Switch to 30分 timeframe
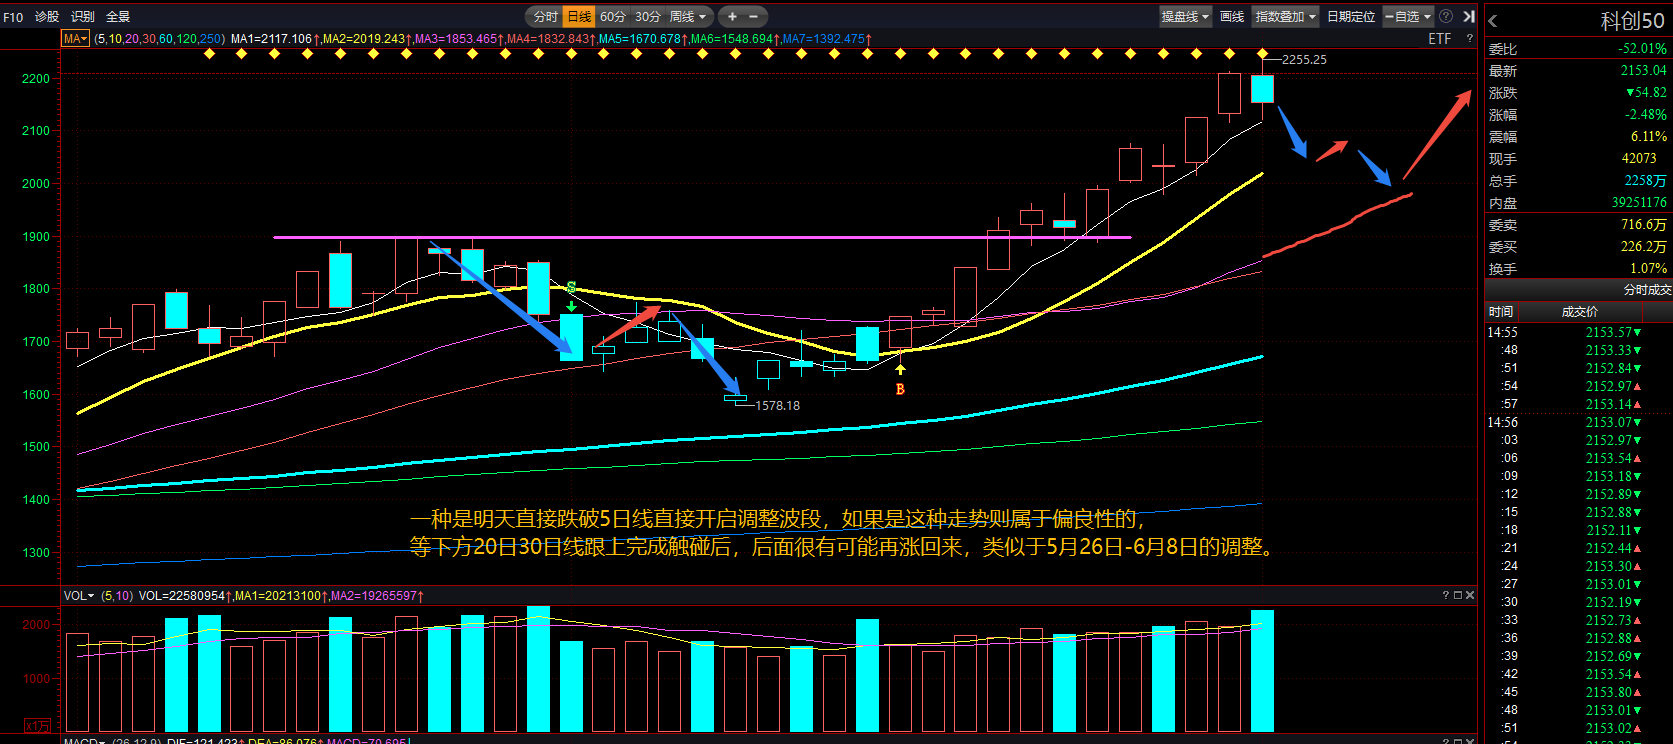1673x744 pixels. point(647,16)
